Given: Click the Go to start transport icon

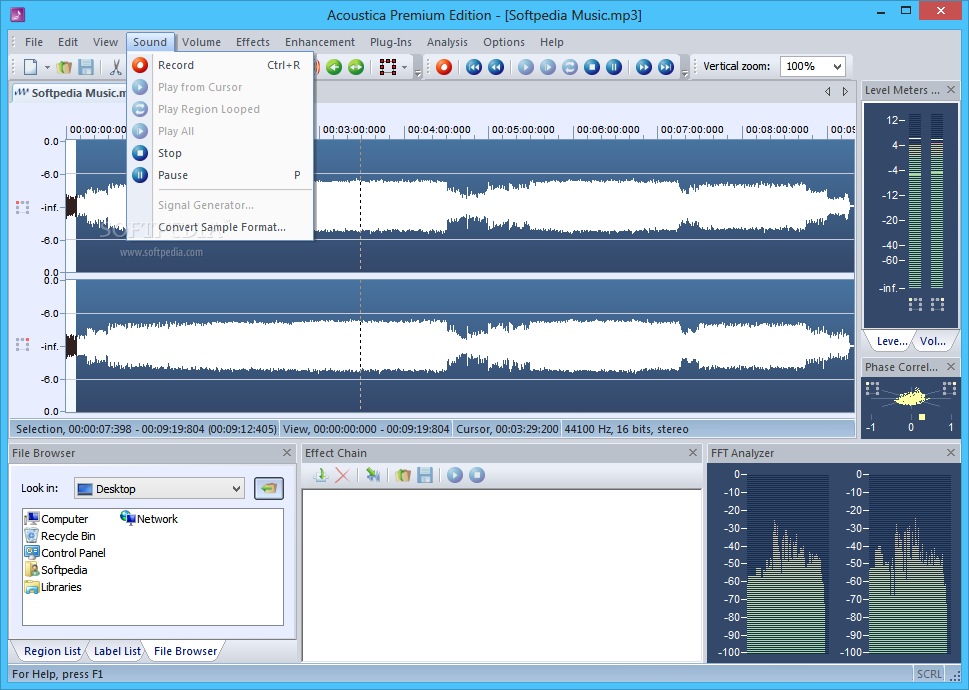Looking at the screenshot, I should (474, 67).
